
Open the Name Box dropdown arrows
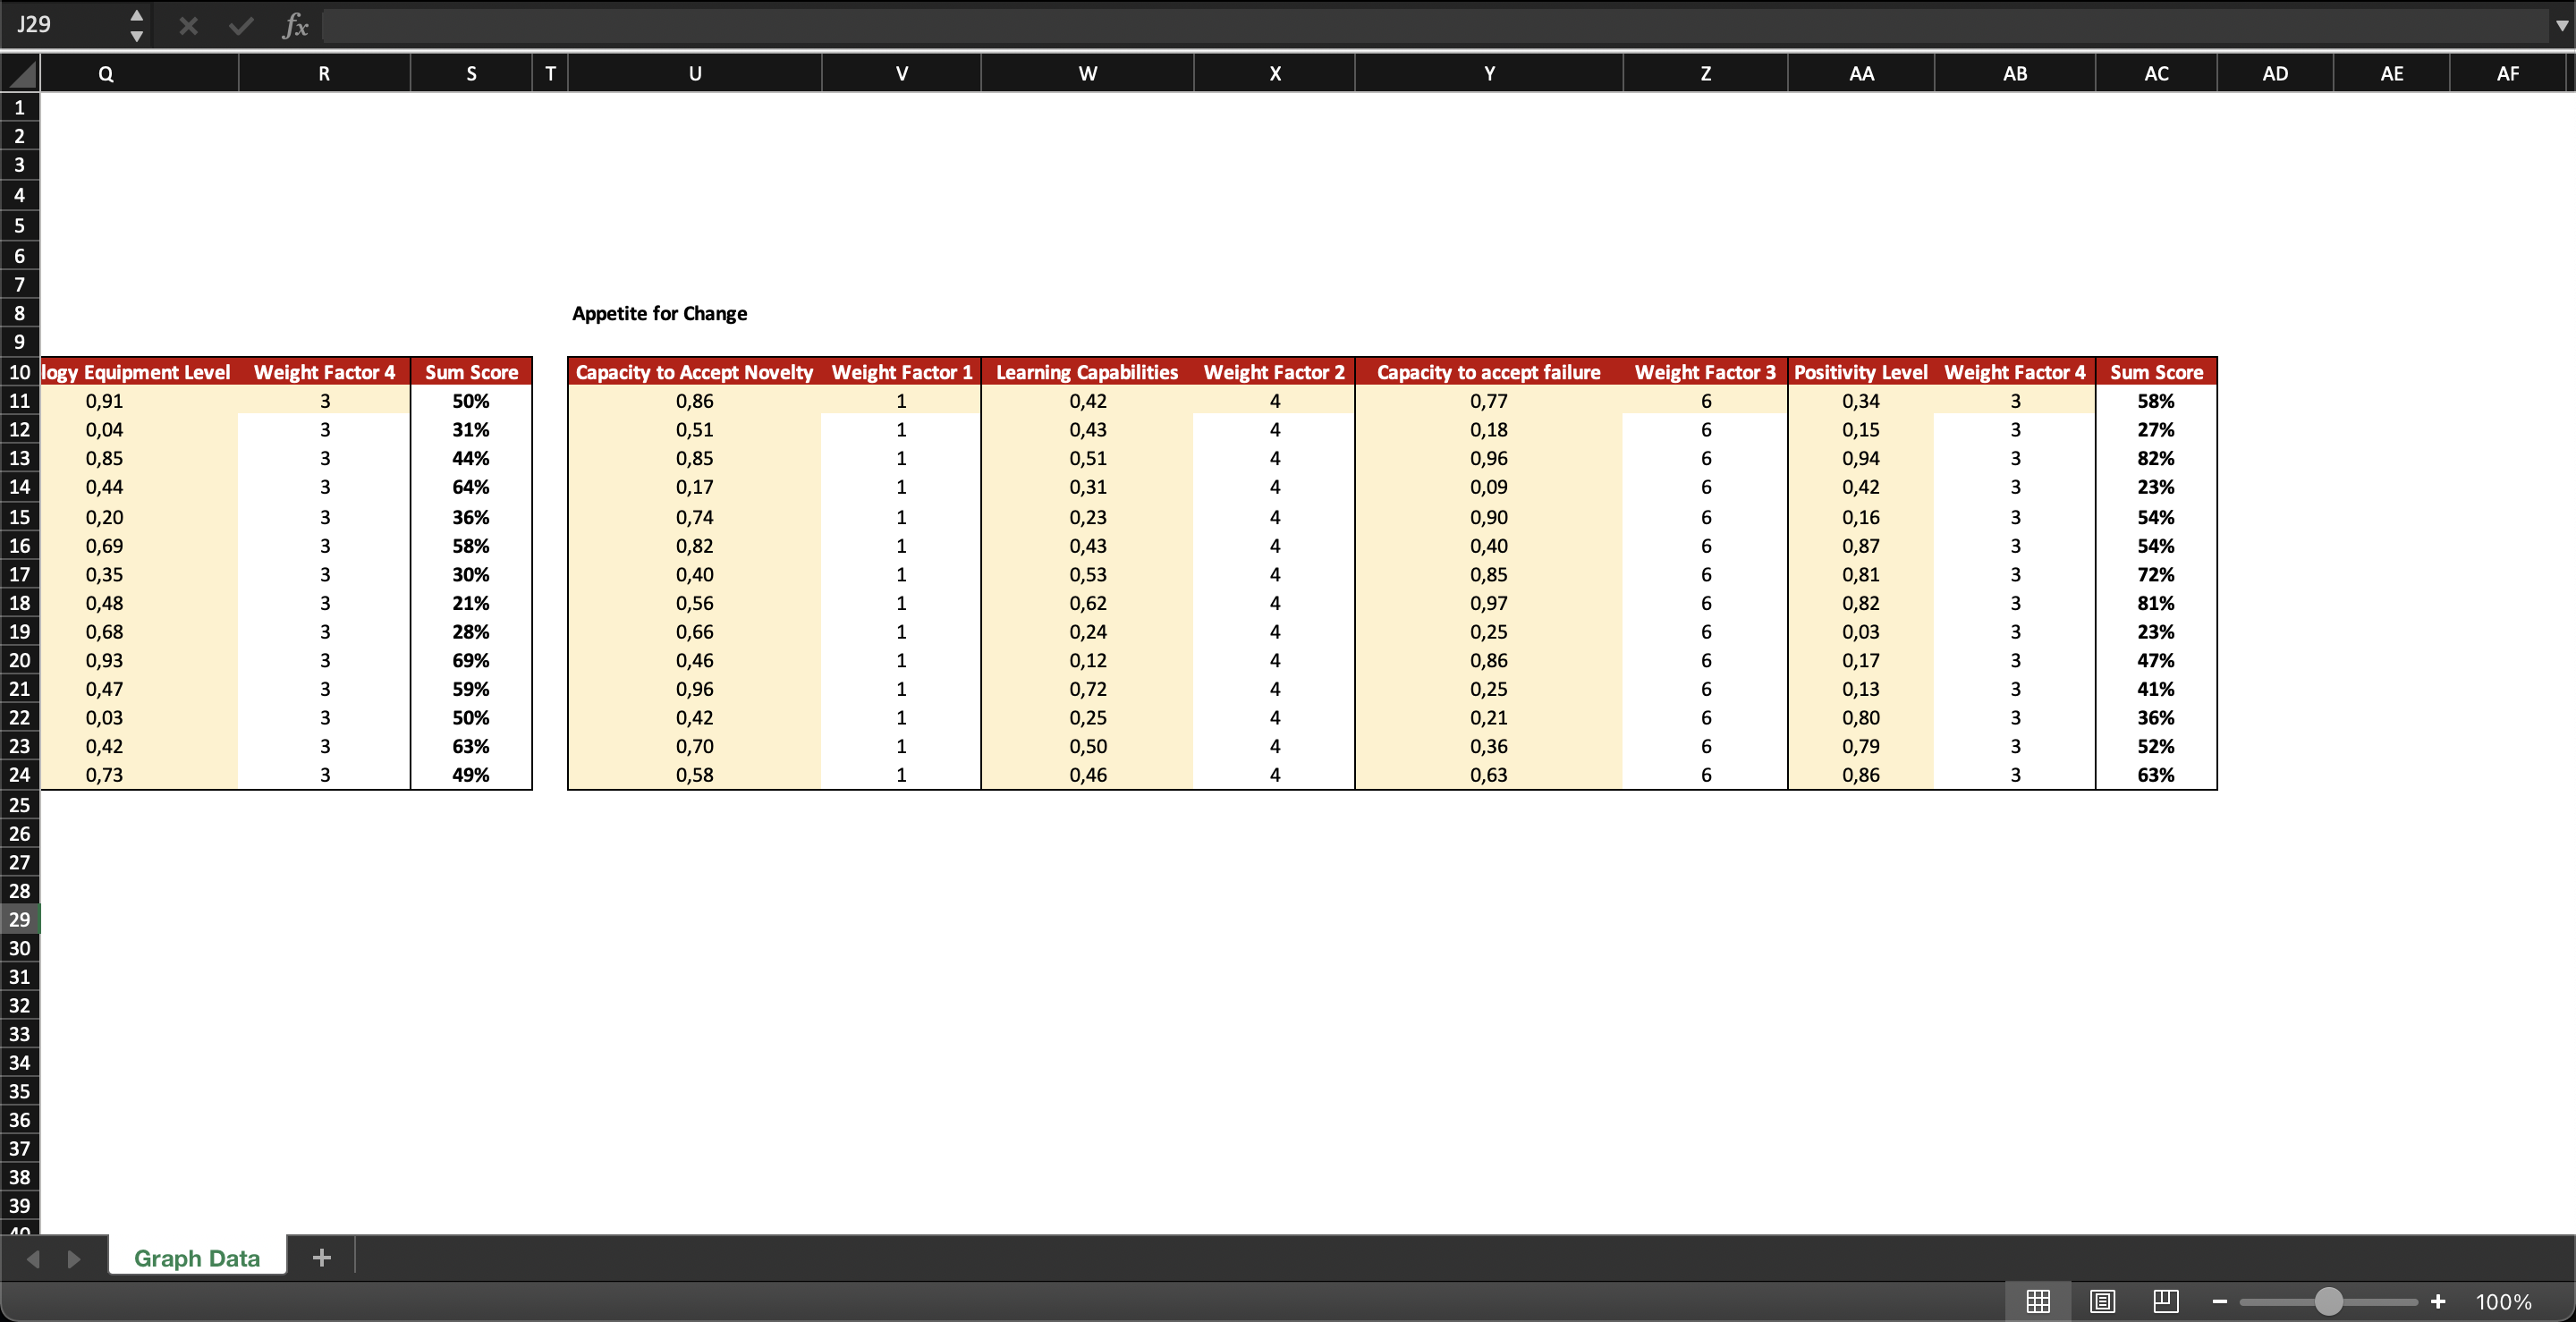point(137,26)
